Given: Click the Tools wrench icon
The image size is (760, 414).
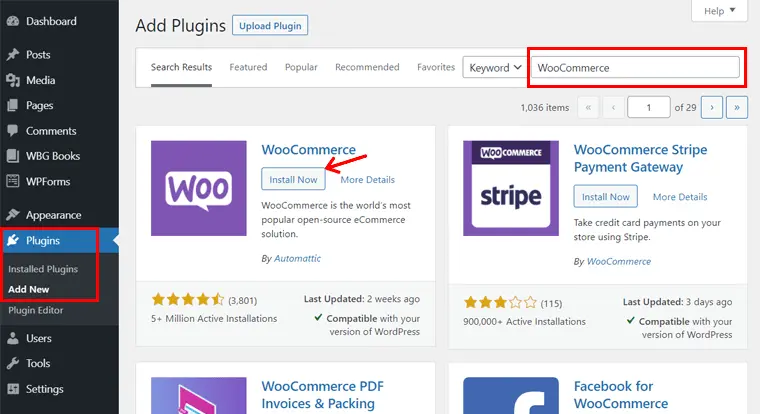Looking at the screenshot, I should pyautogui.click(x=13, y=363).
